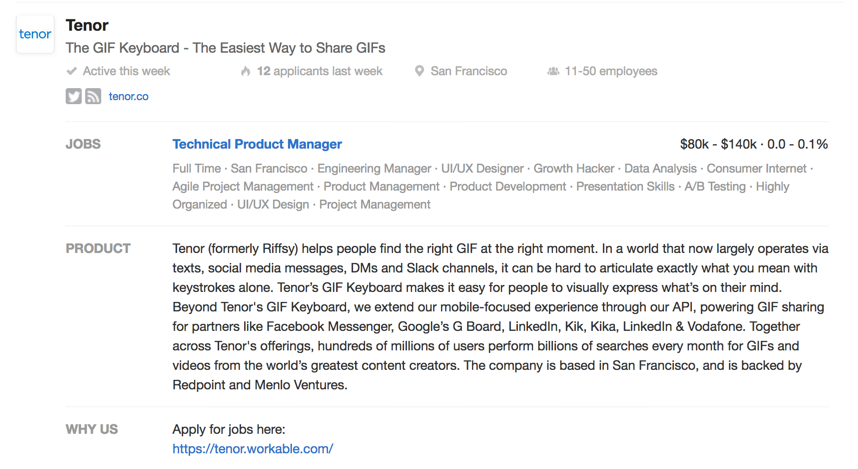Screen dimensions: 858x469
Task: Click the salary range '$80k - $140k · 0.0 - 0.1%'
Action: (x=754, y=144)
